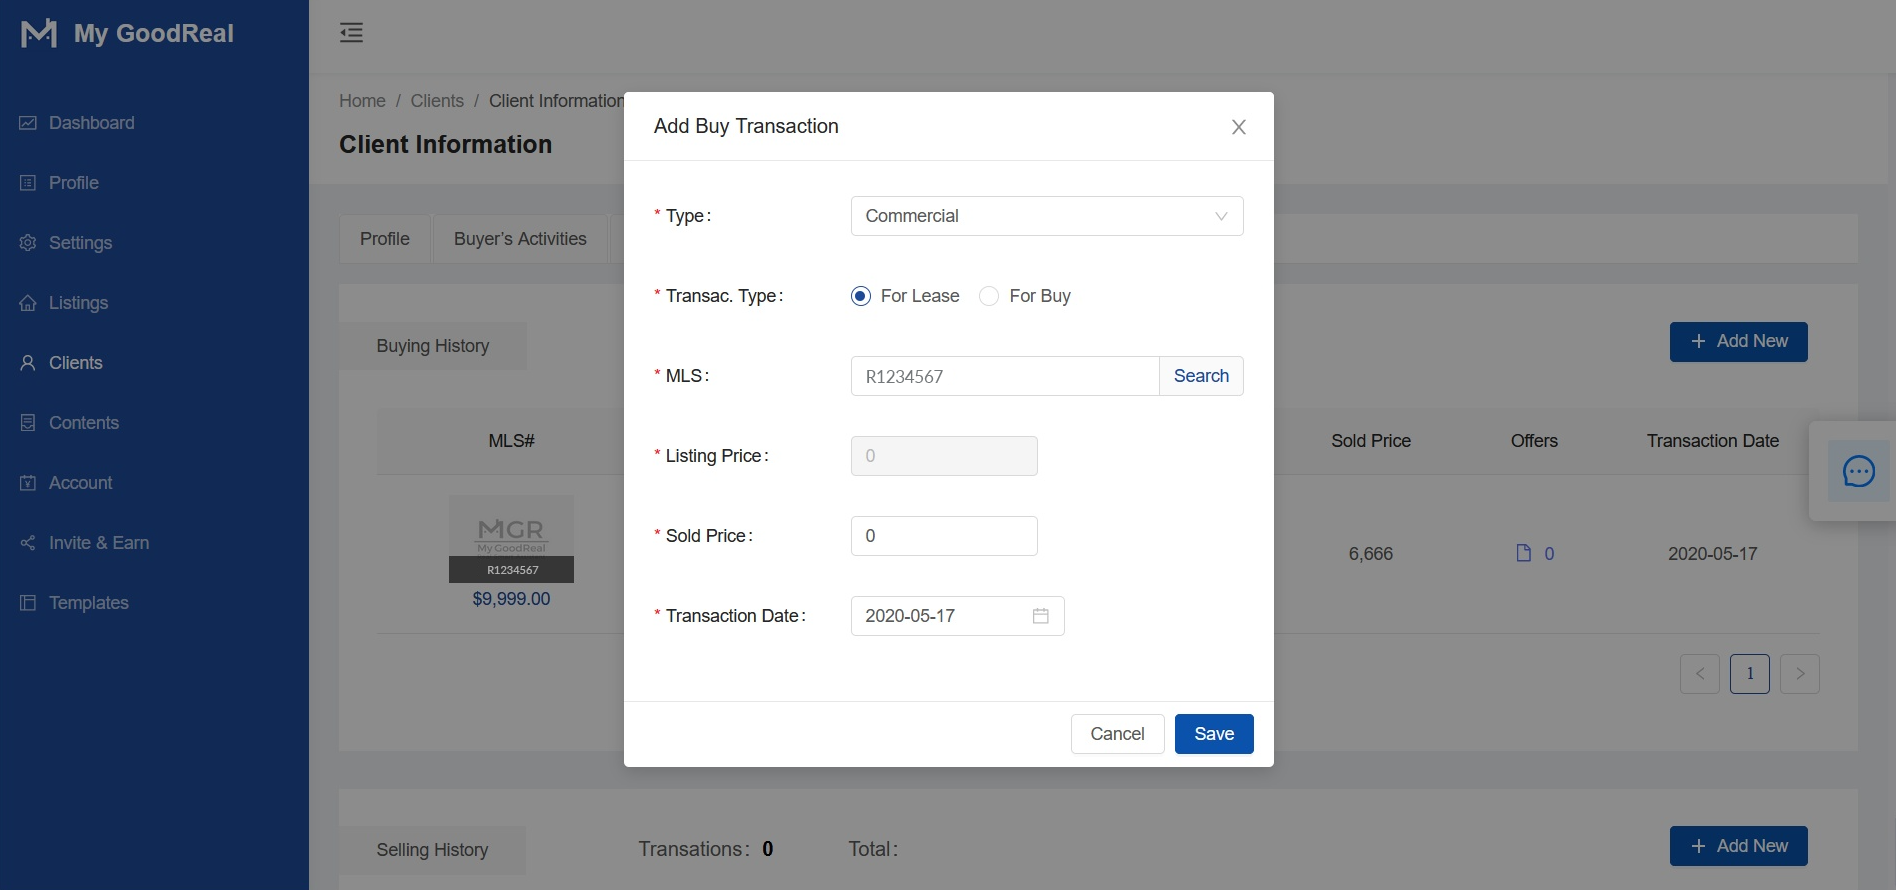The height and width of the screenshot is (890, 1896).
Task: Click the Buying History section label
Action: [x=433, y=346]
